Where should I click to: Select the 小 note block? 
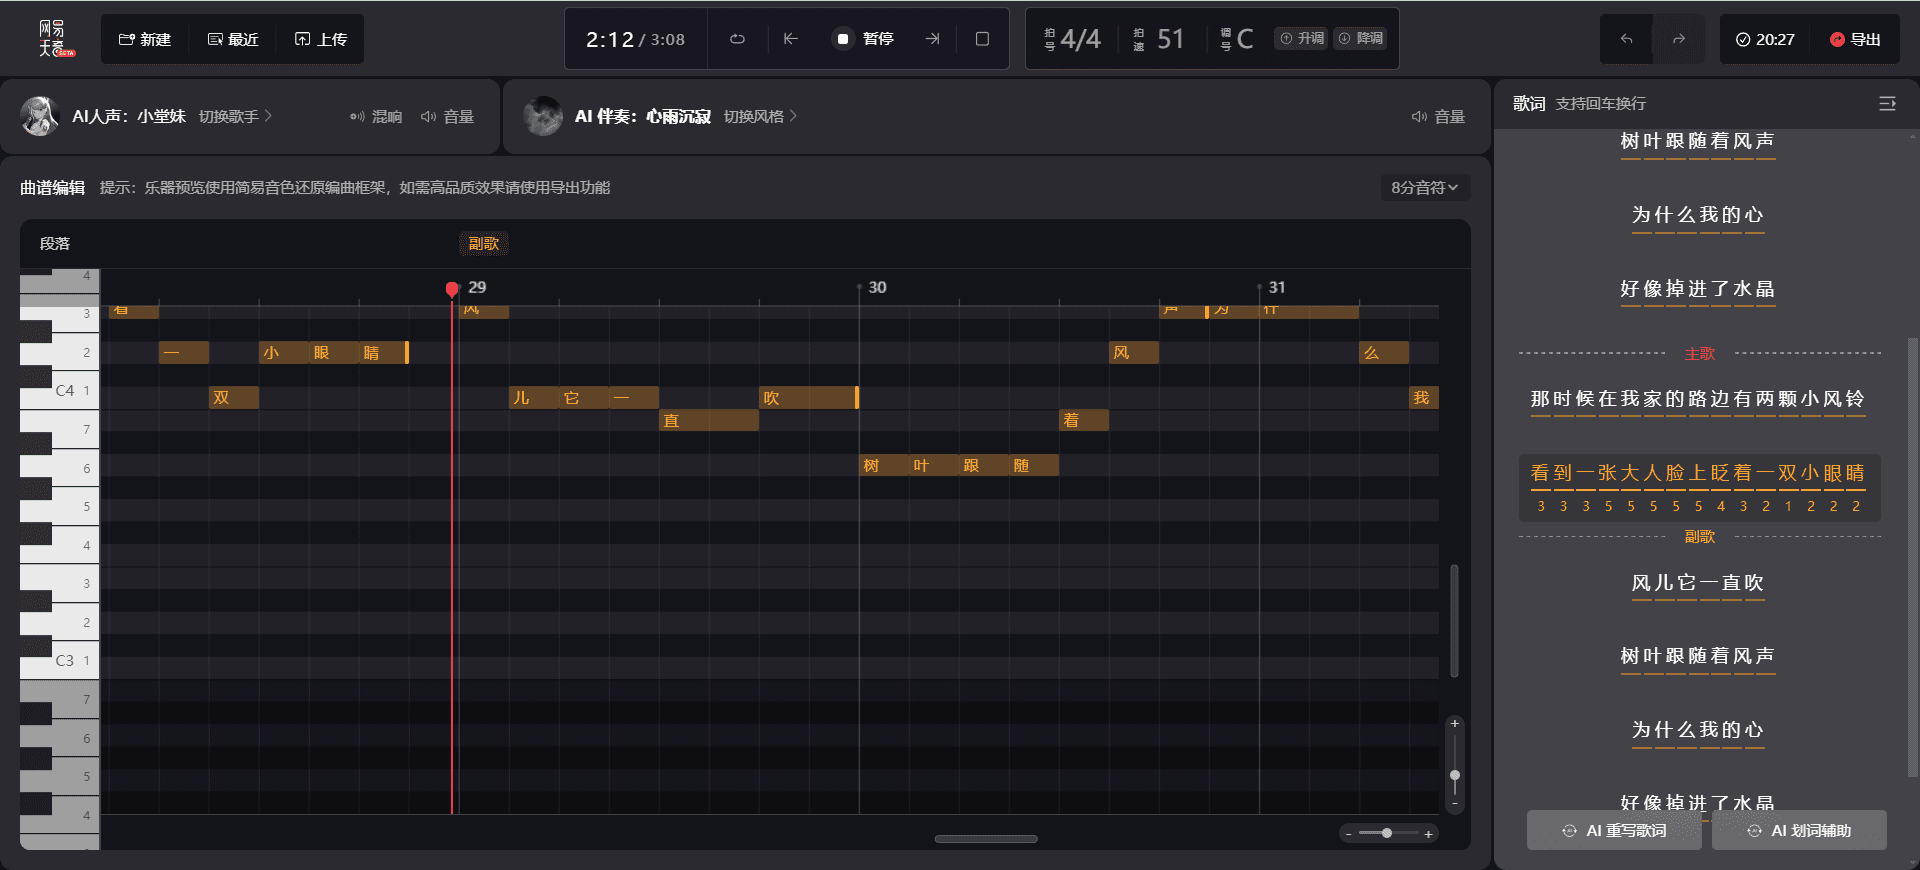(x=284, y=352)
